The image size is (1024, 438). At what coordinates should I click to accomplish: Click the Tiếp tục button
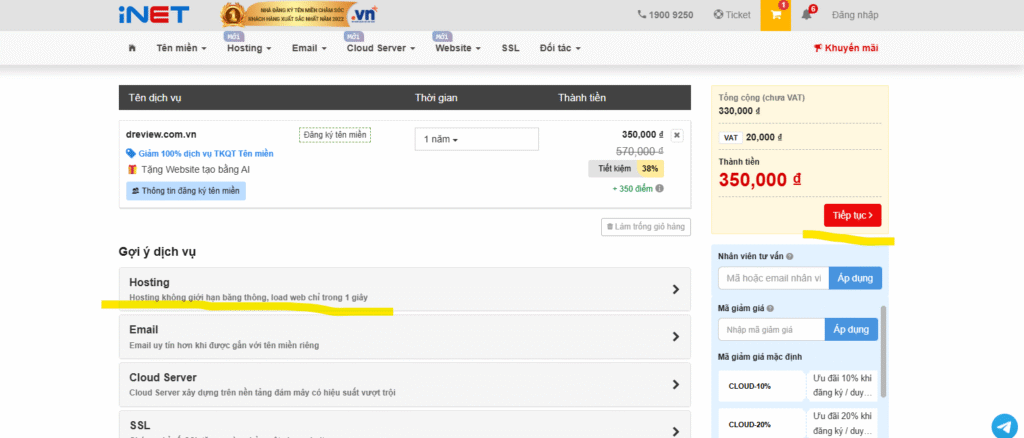coord(852,215)
